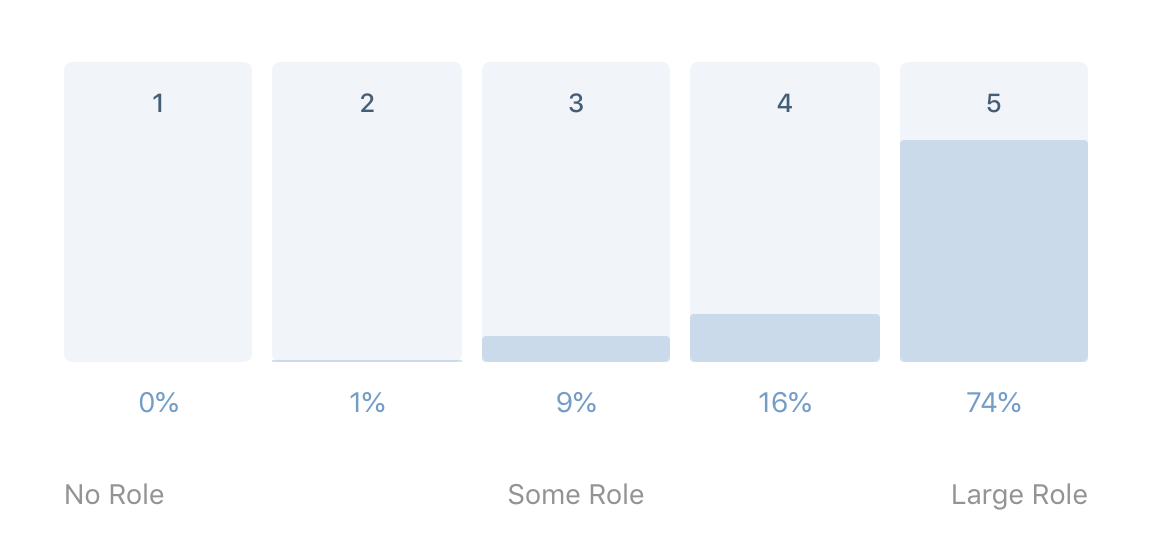Click the "Large Role" scale label
This screenshot has height=554, width=1152.
pyautogui.click(x=1019, y=495)
